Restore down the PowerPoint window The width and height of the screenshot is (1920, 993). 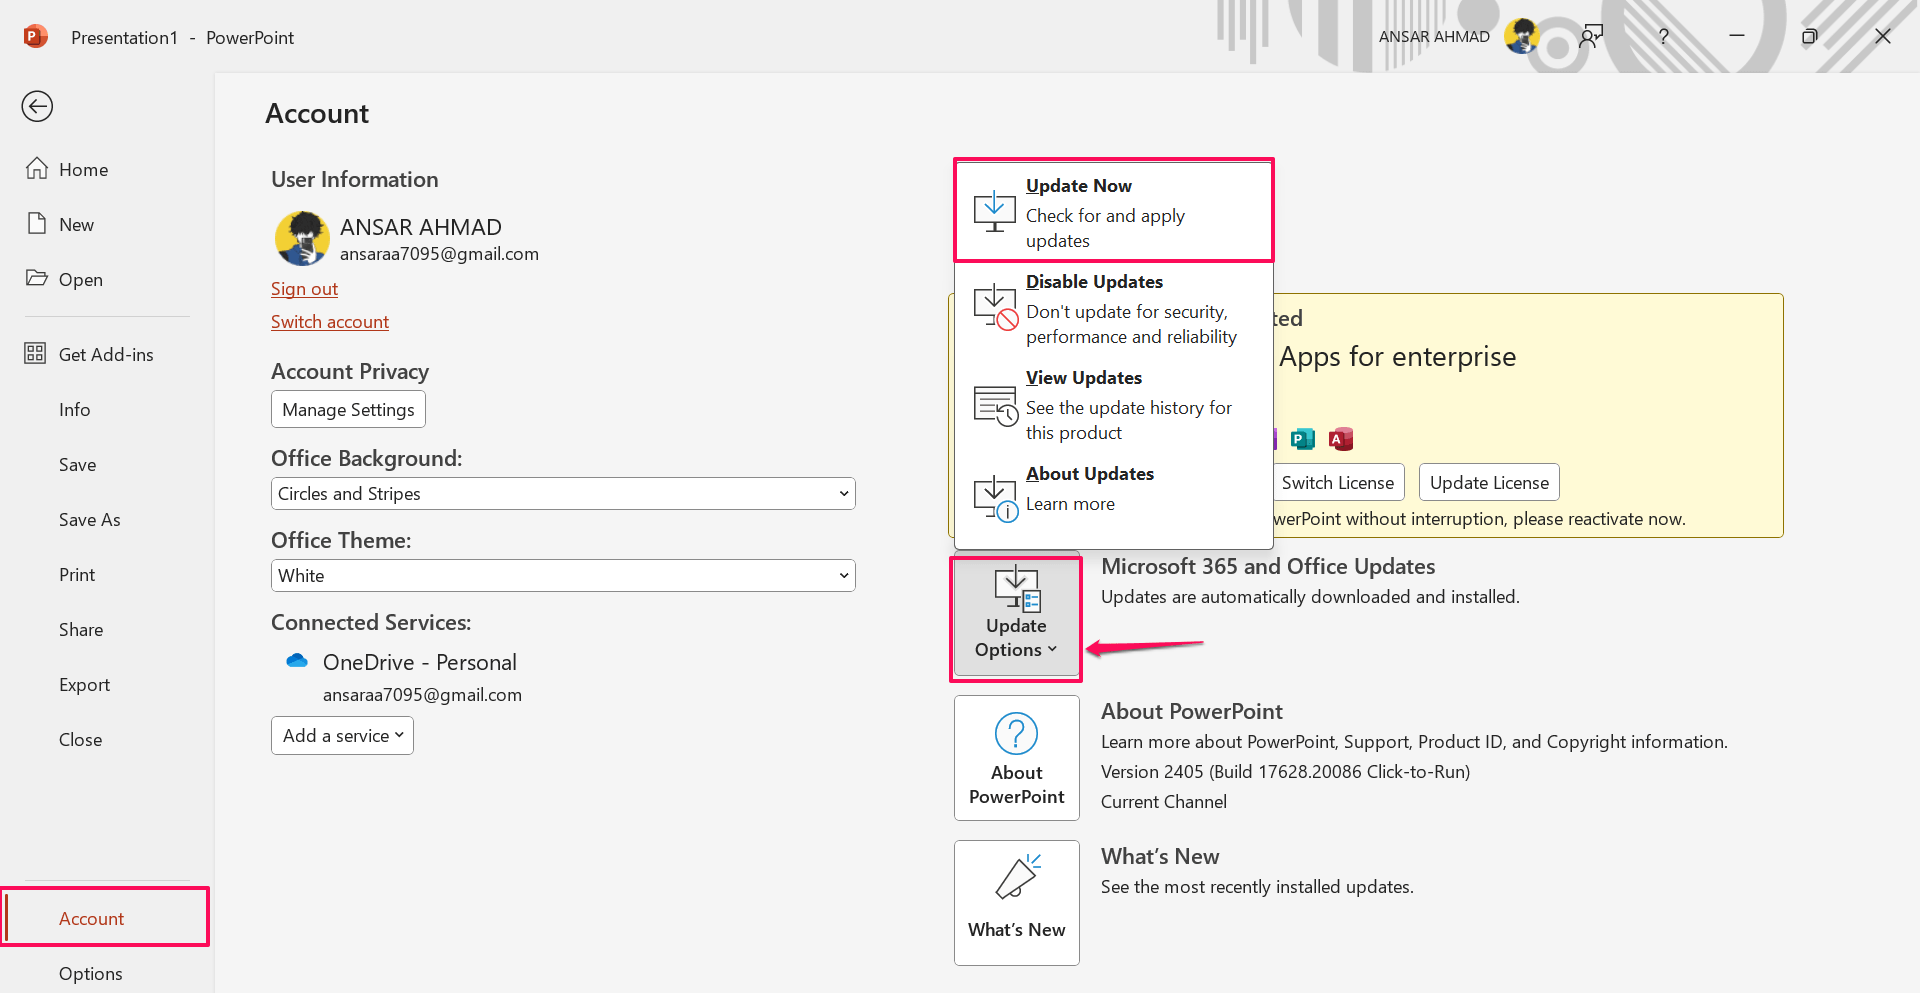click(x=1809, y=36)
